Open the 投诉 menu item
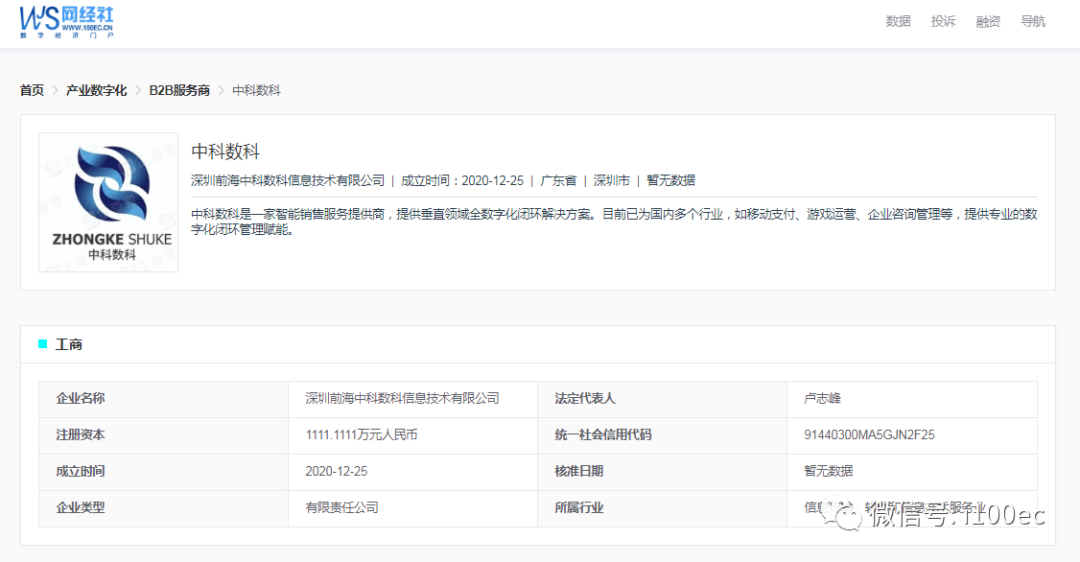 [943, 21]
